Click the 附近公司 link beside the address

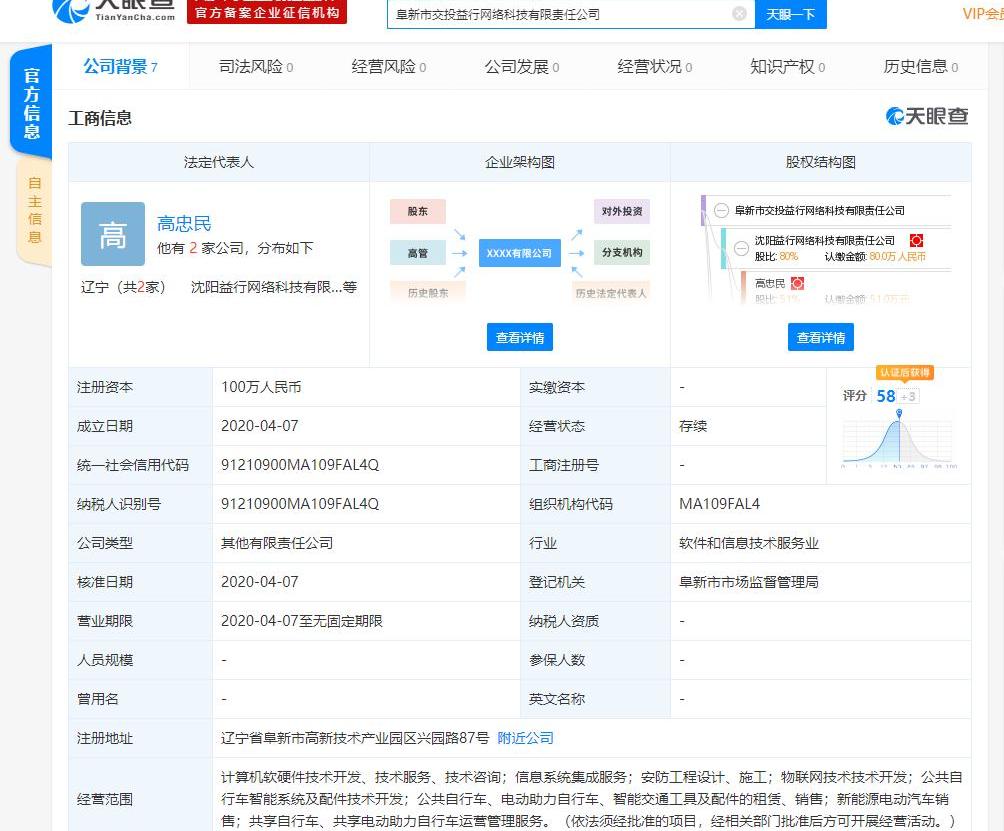526,738
